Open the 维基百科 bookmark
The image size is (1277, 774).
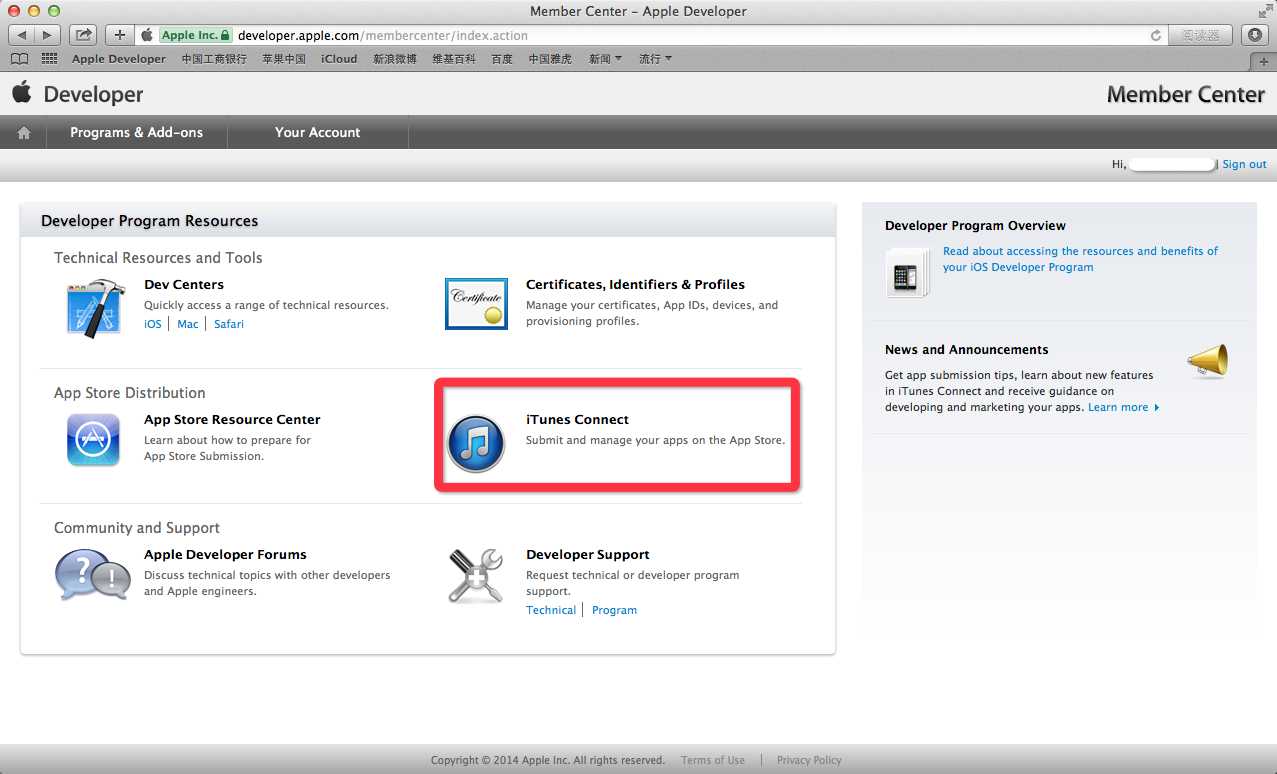454,59
